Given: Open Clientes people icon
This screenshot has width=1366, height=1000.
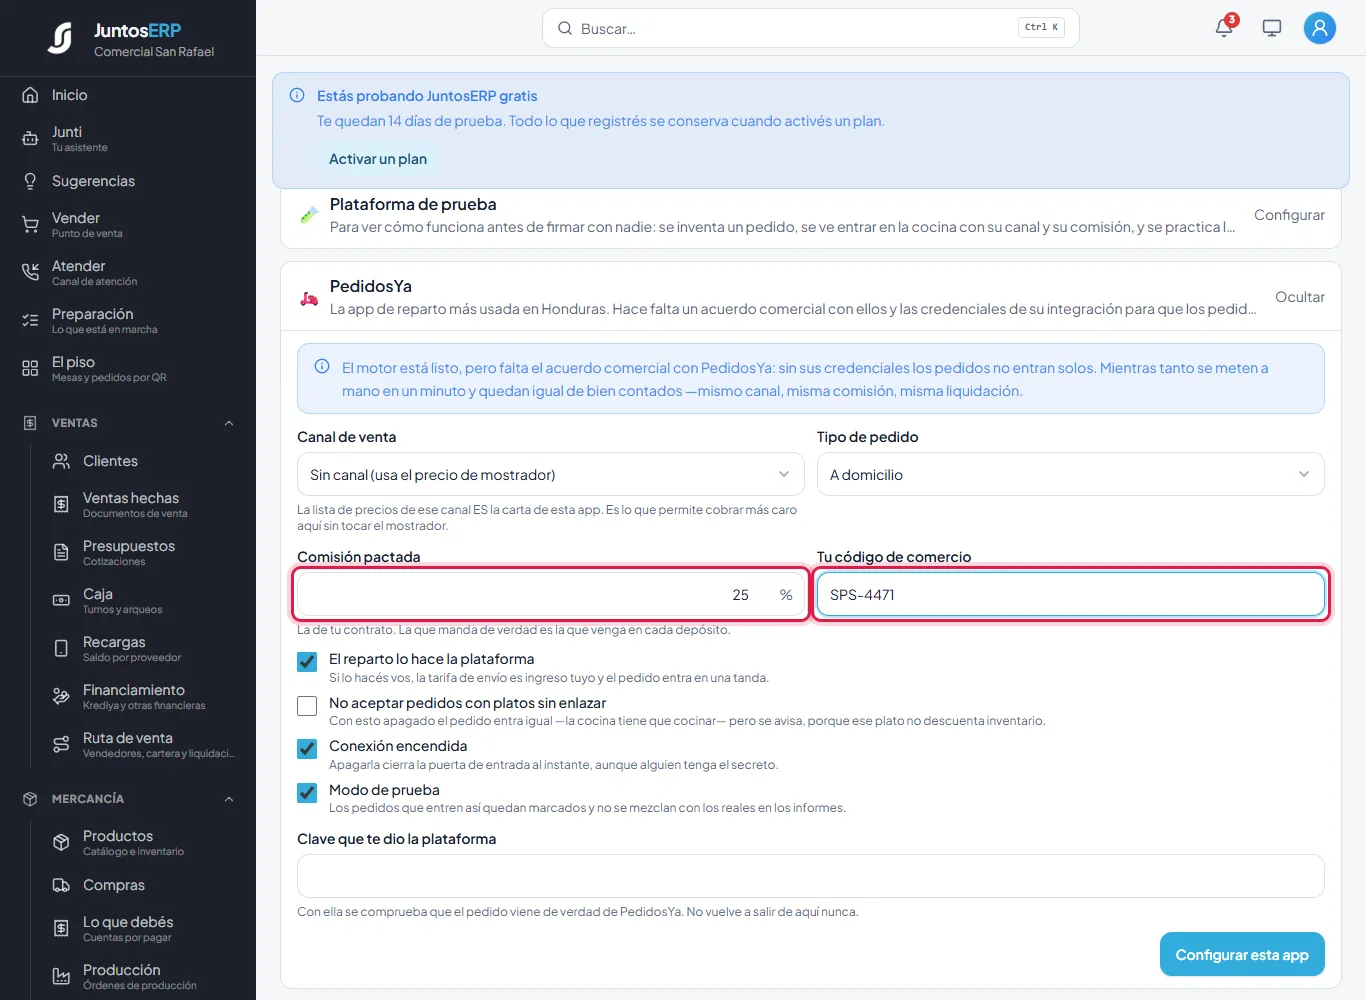Looking at the screenshot, I should coord(61,461).
